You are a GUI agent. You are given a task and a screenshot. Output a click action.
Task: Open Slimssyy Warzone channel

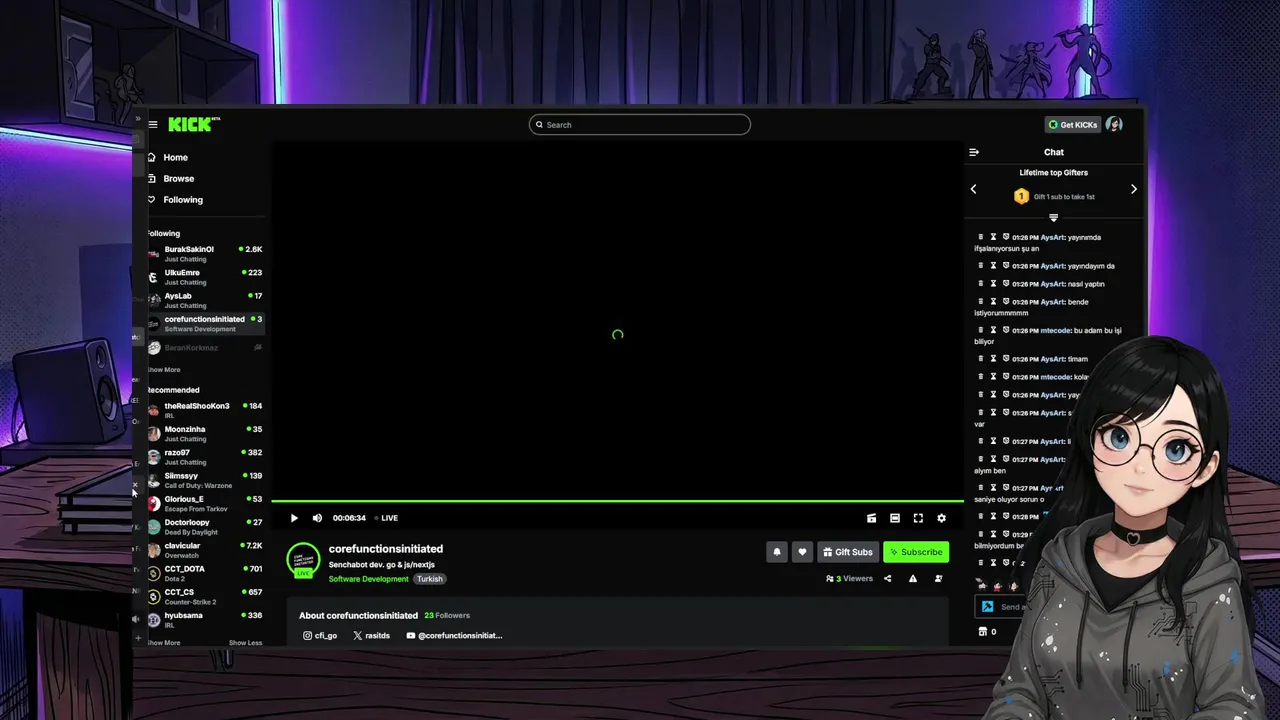pos(205,480)
